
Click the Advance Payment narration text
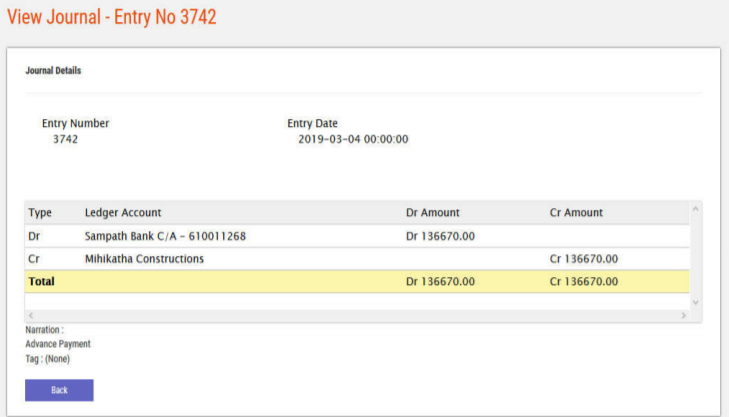point(58,344)
